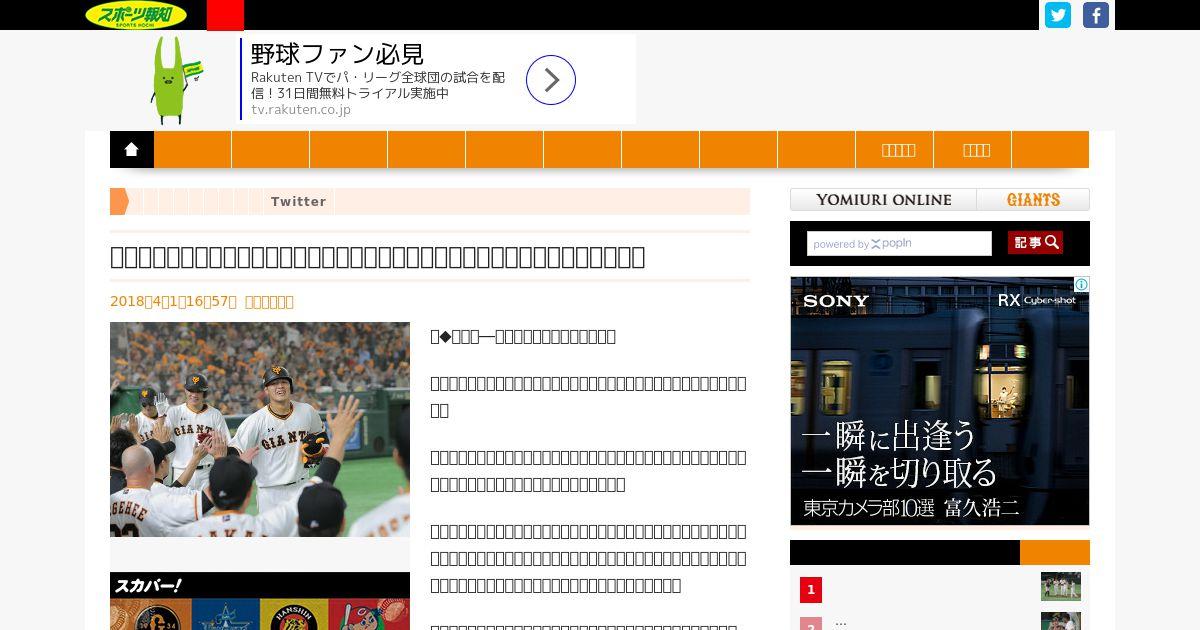Viewport: 1200px width, 630px height.
Task: Open the YOMIURI ONLINE link
Action: point(884,199)
